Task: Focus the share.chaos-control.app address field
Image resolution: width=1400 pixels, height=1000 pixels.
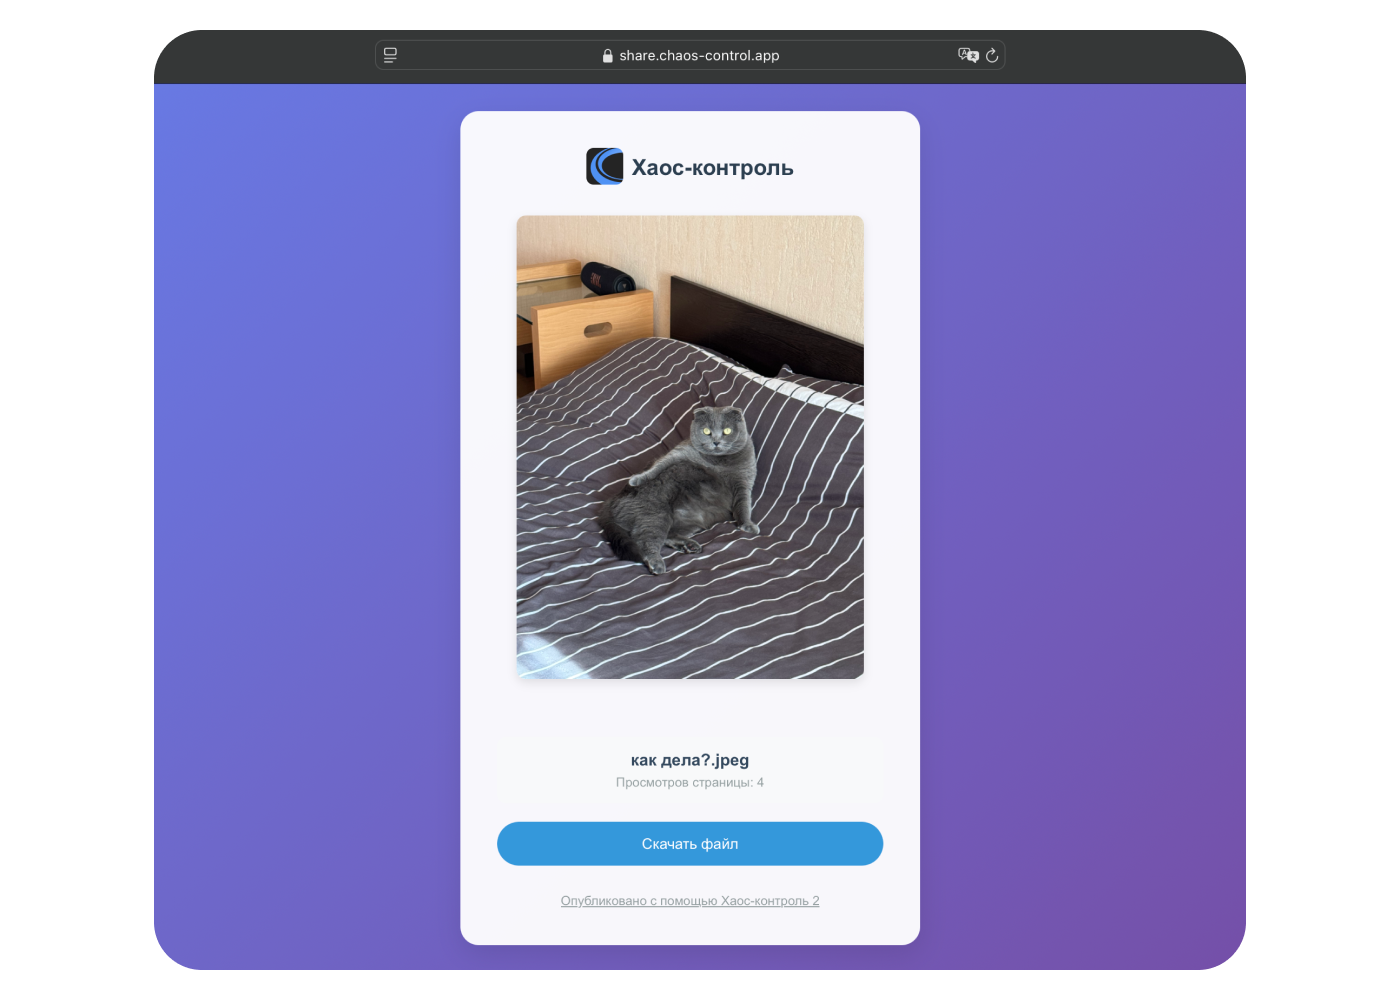Action: tap(690, 55)
